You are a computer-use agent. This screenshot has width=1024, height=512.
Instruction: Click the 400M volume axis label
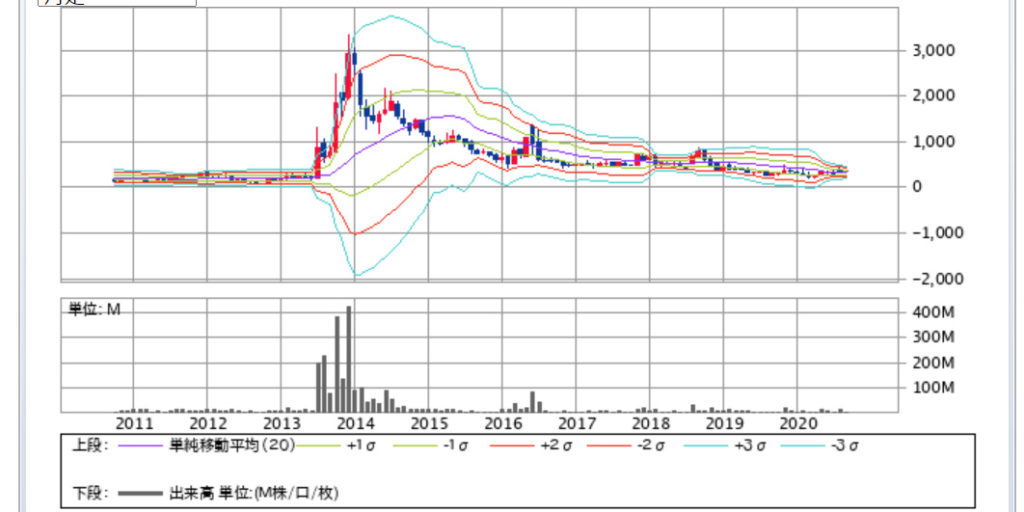(x=932, y=312)
